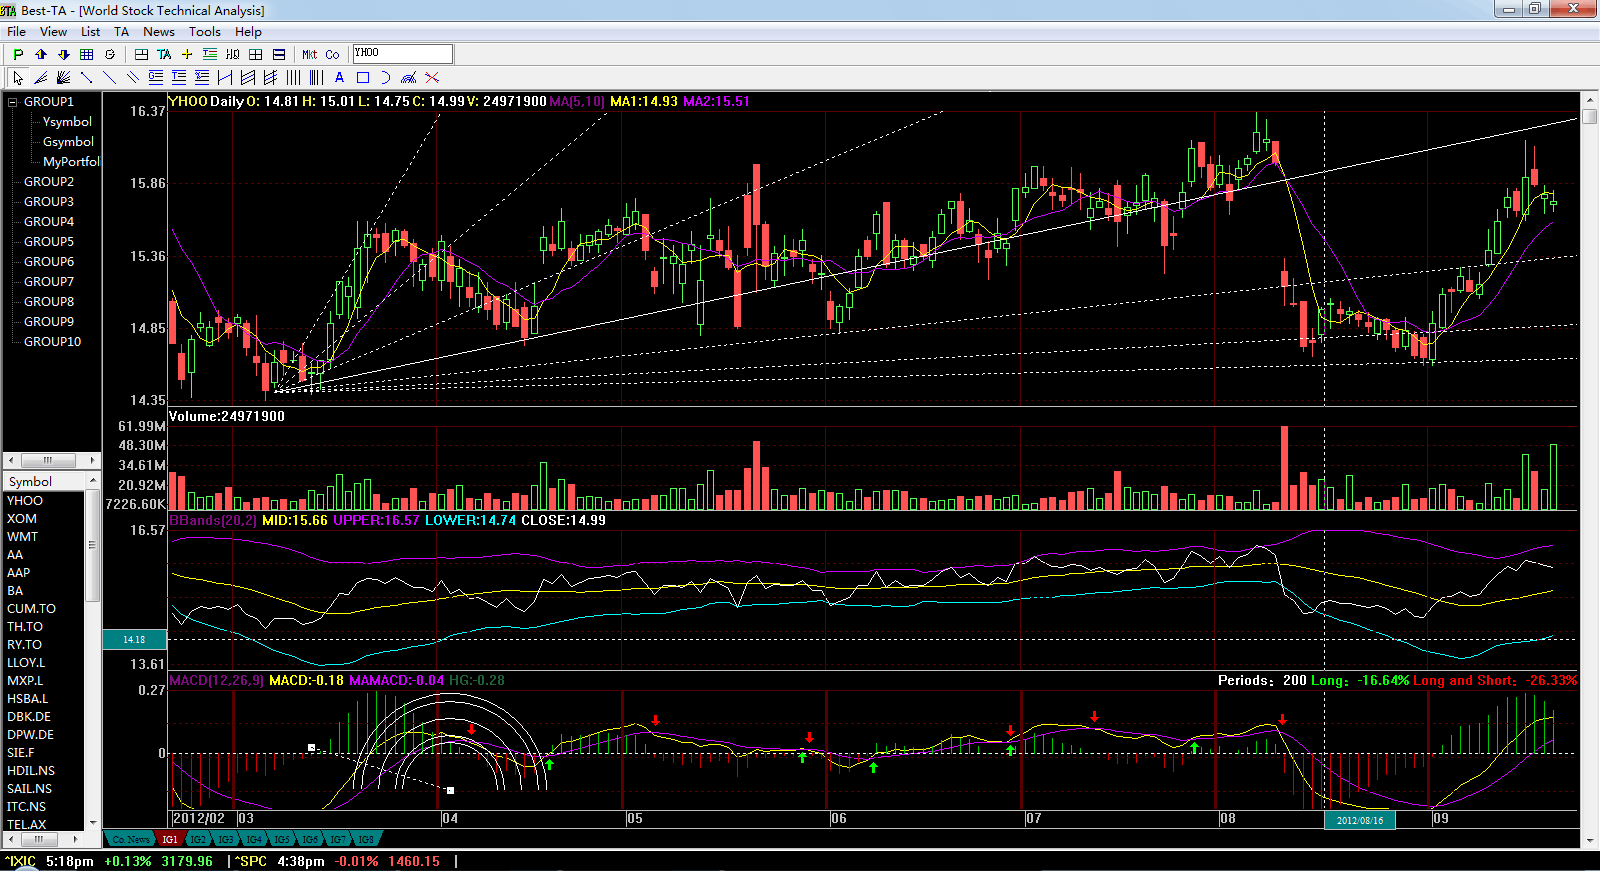Select GROUP10 in the tree
Screen dimensions: 1600x871
pyautogui.click(x=53, y=342)
